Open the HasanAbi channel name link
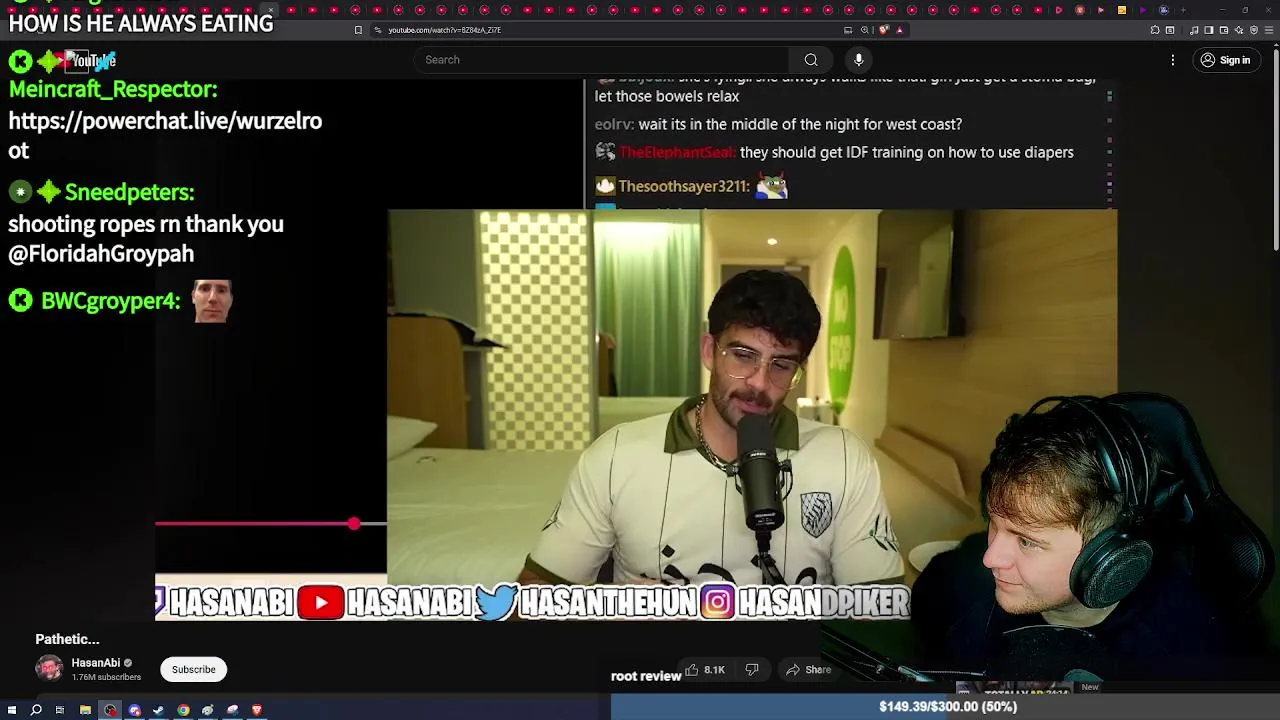1280x720 pixels. pyautogui.click(x=96, y=662)
